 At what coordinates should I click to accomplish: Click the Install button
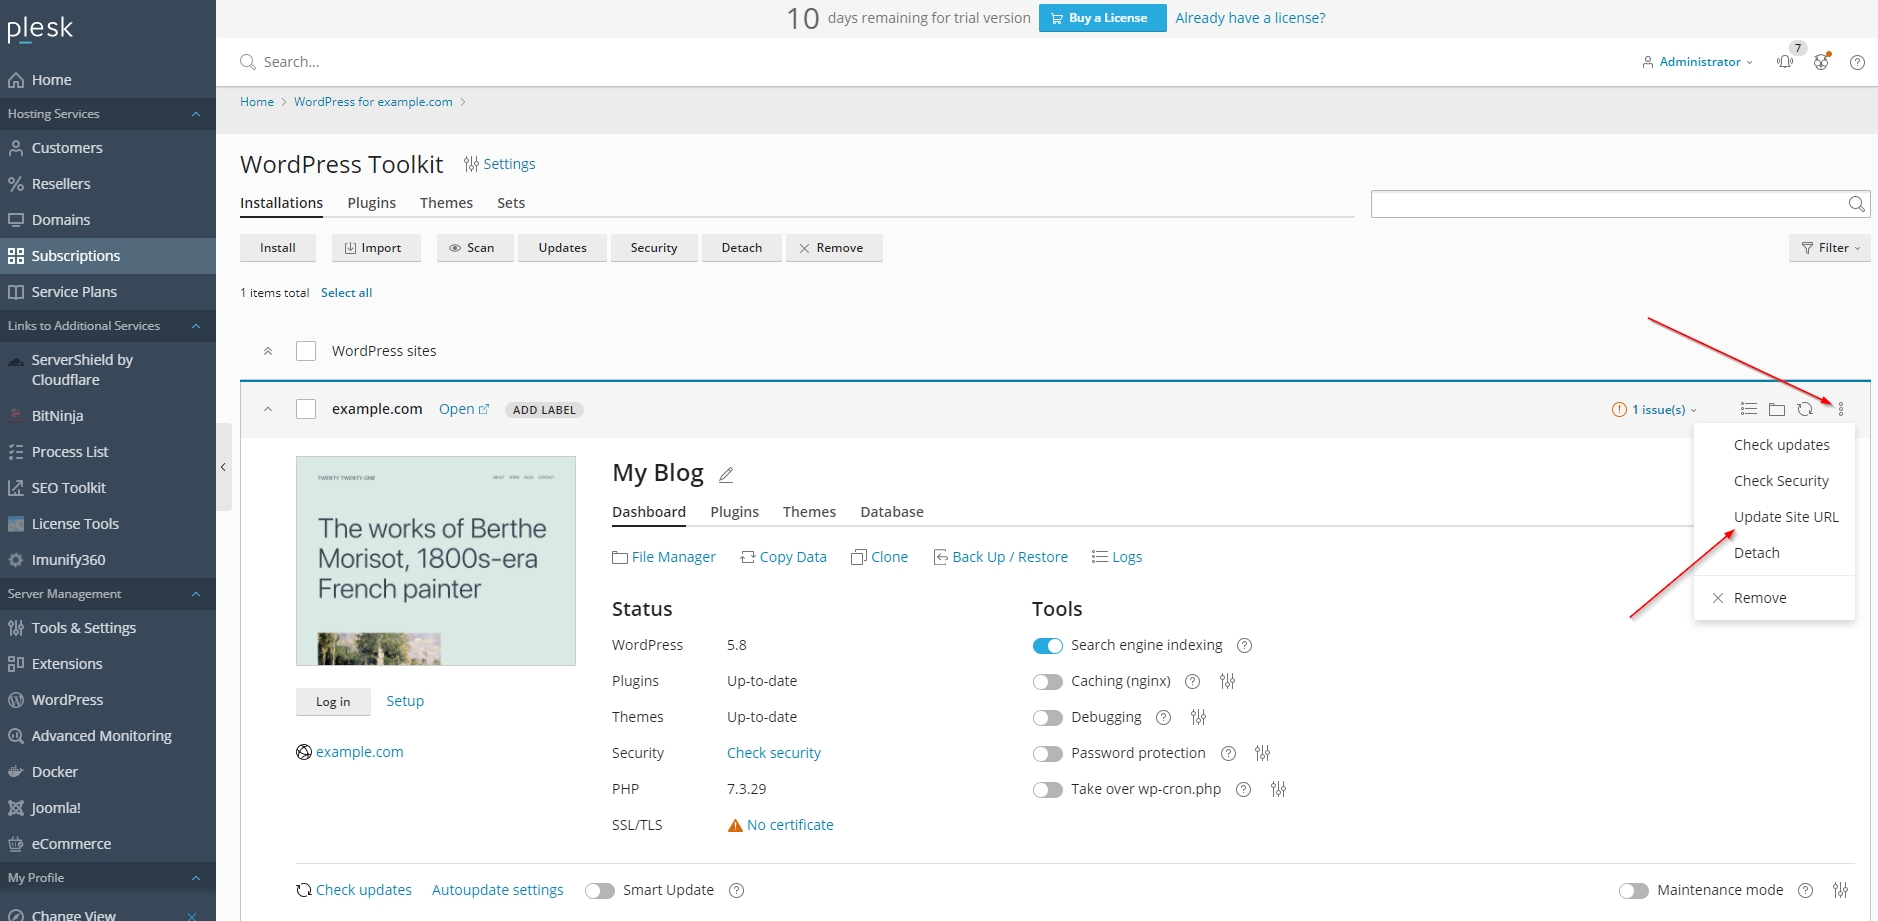tap(278, 248)
